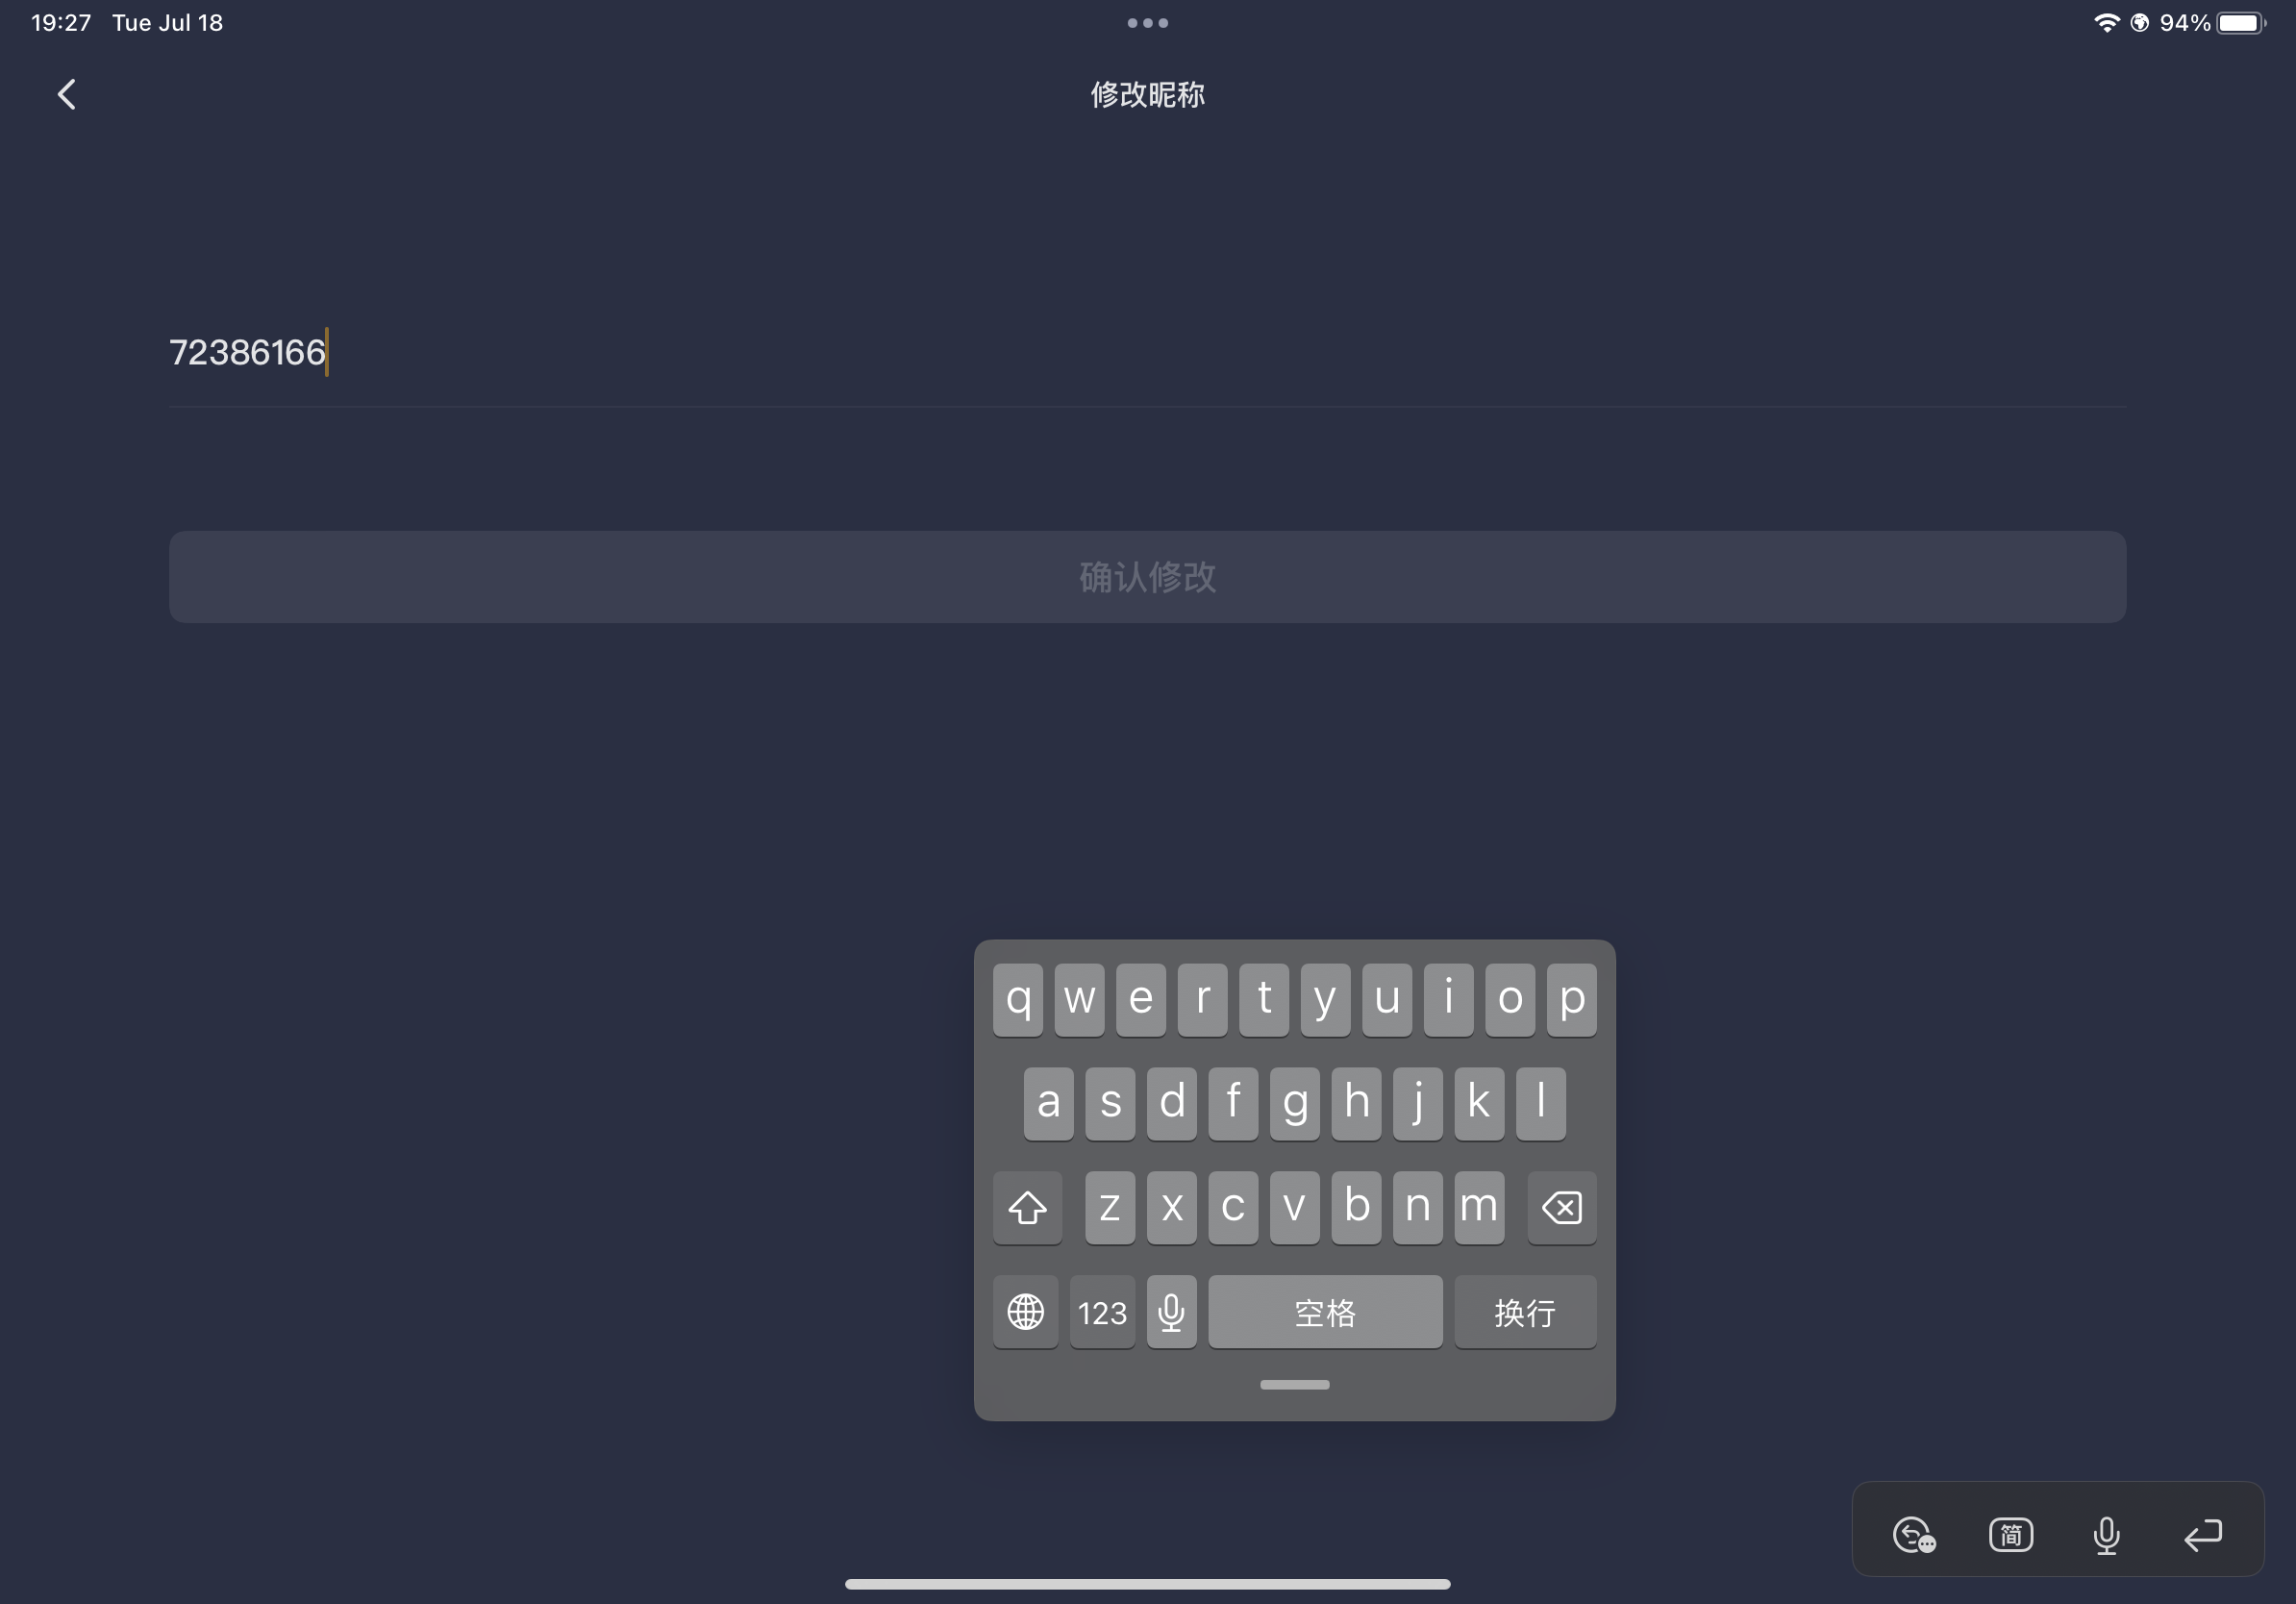Grab the floating keyboard handle bar
2296x1604 pixels.
[1294, 1384]
